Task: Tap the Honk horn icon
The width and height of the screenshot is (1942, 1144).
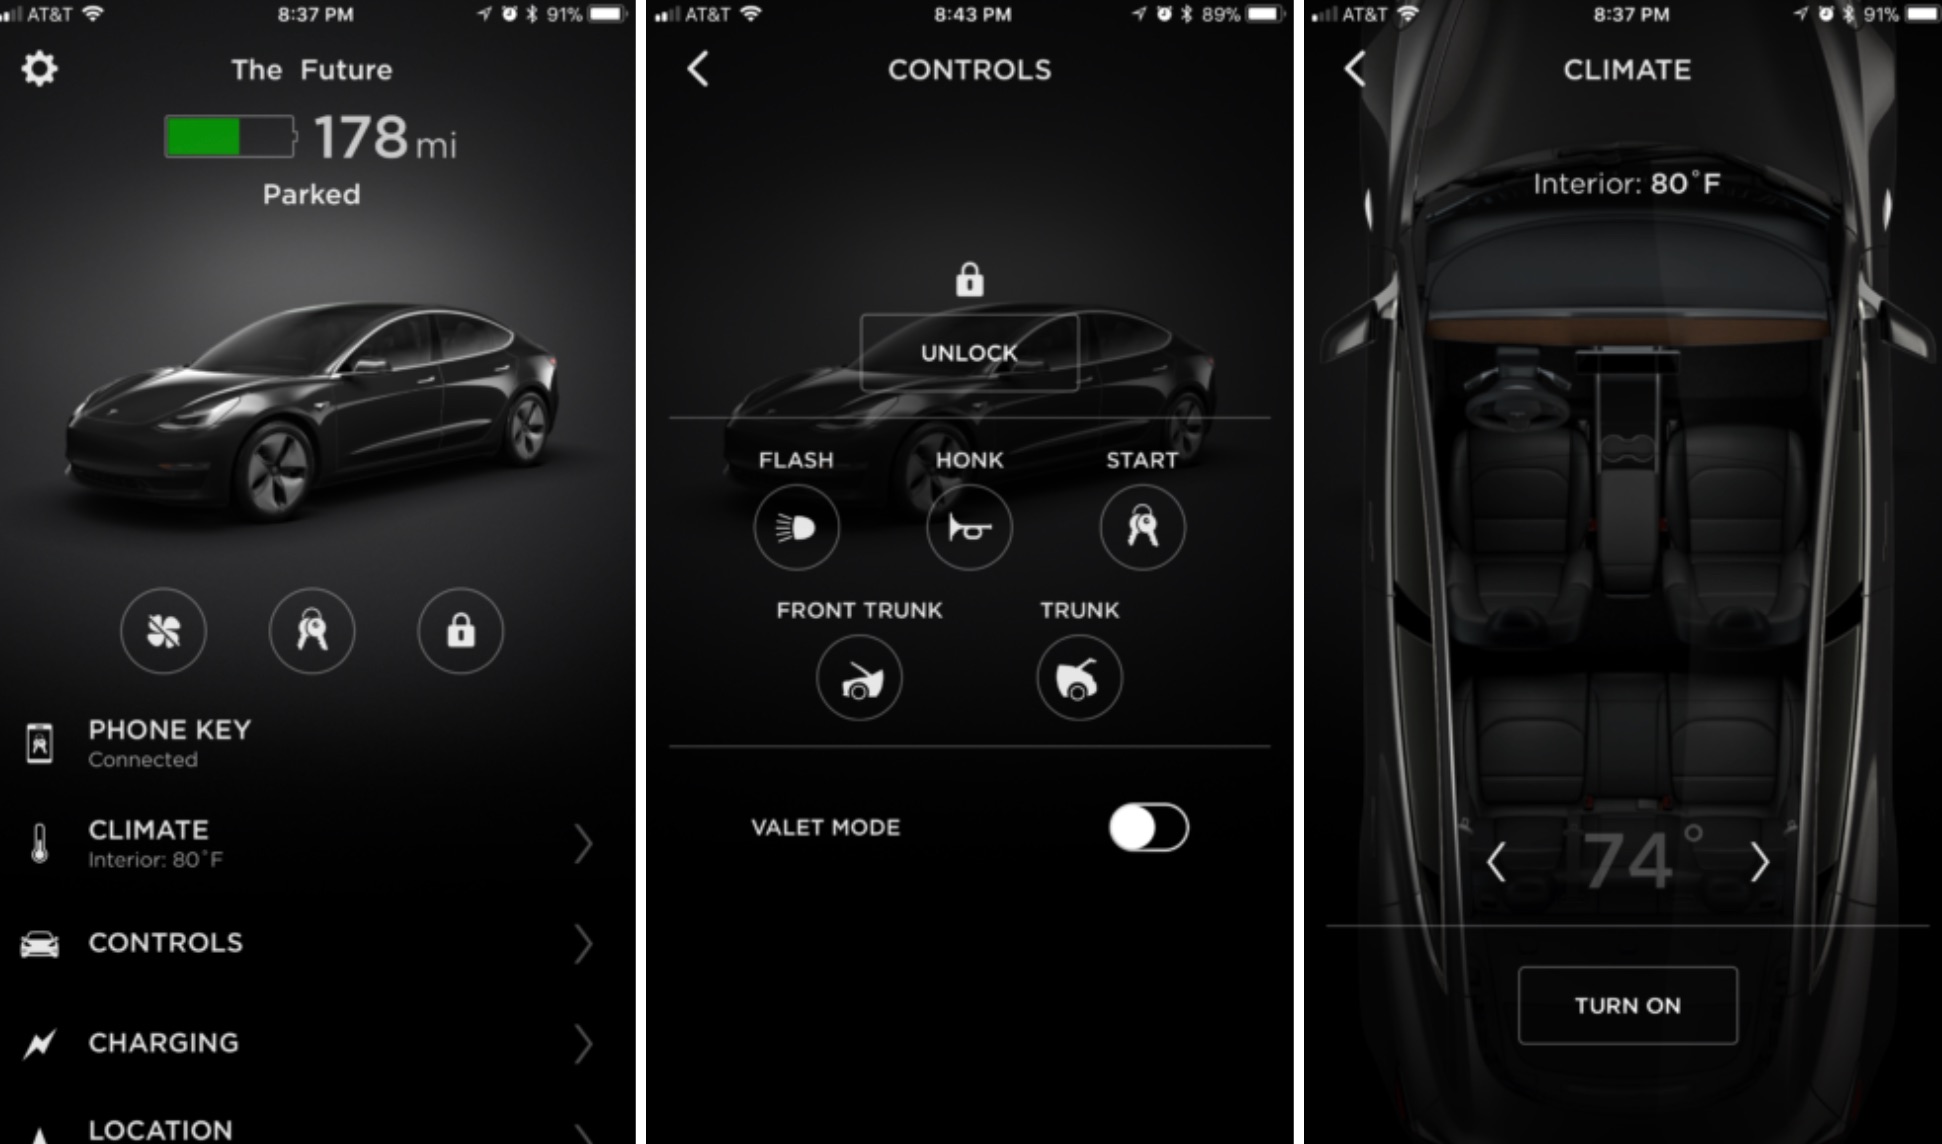Action: point(967,528)
